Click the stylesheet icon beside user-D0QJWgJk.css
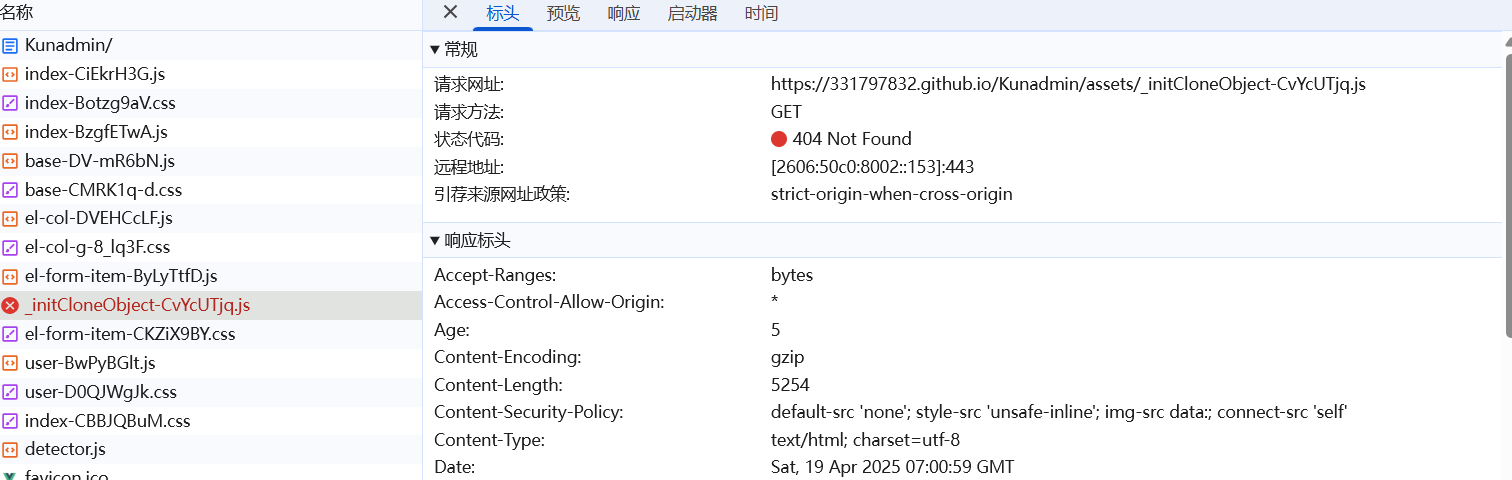This screenshot has height=480, width=1512. click(x=10, y=392)
